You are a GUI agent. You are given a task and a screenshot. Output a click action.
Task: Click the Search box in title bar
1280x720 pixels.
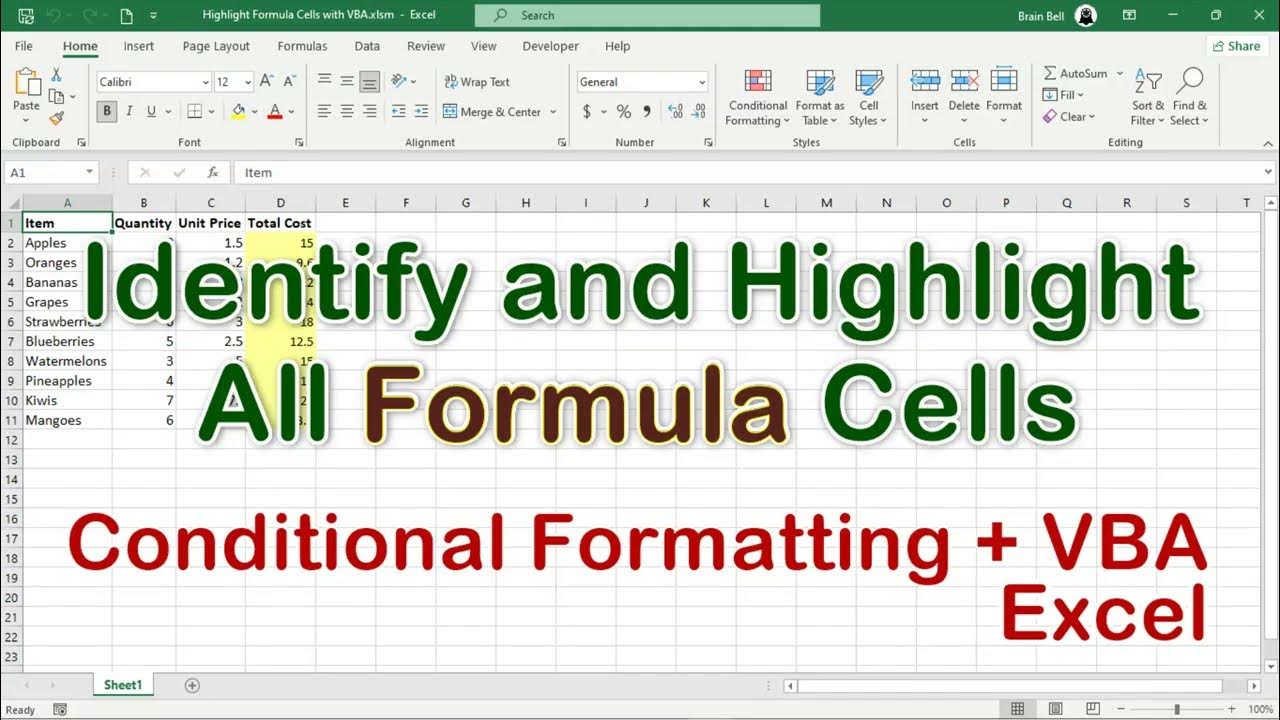click(x=647, y=15)
